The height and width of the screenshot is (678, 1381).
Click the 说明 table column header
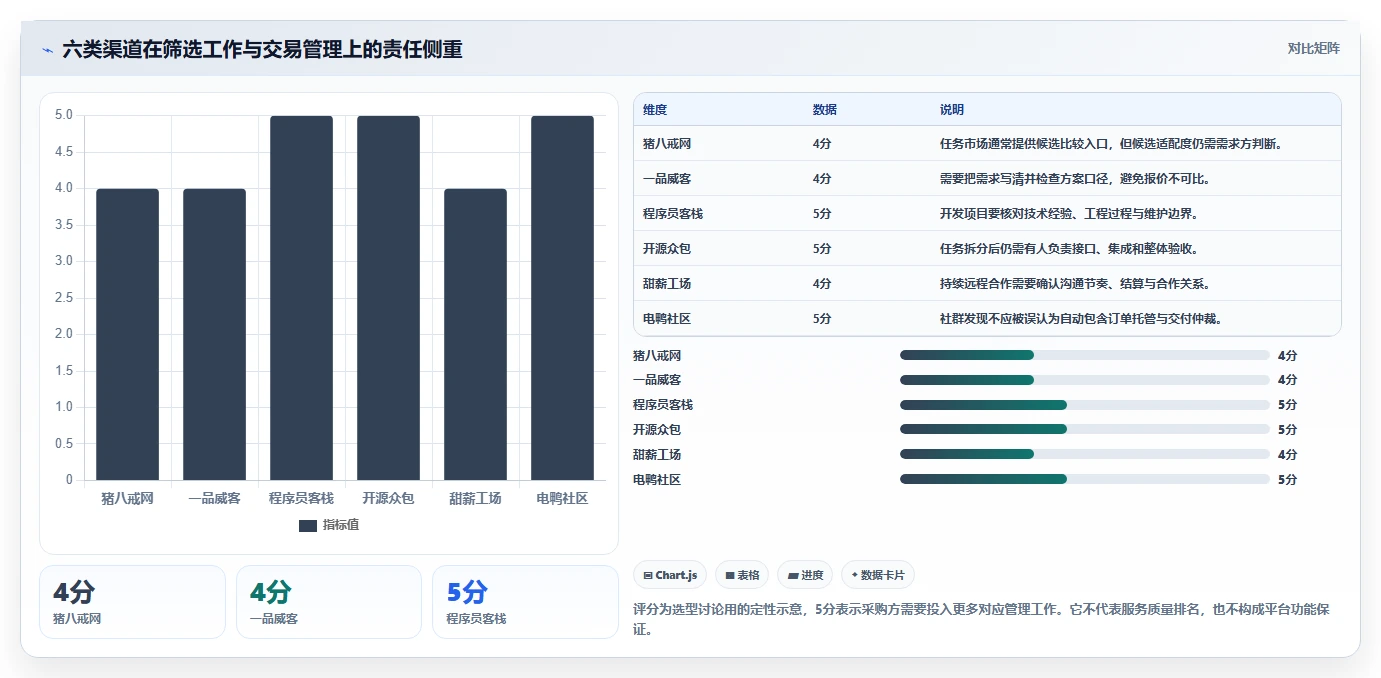[952, 109]
